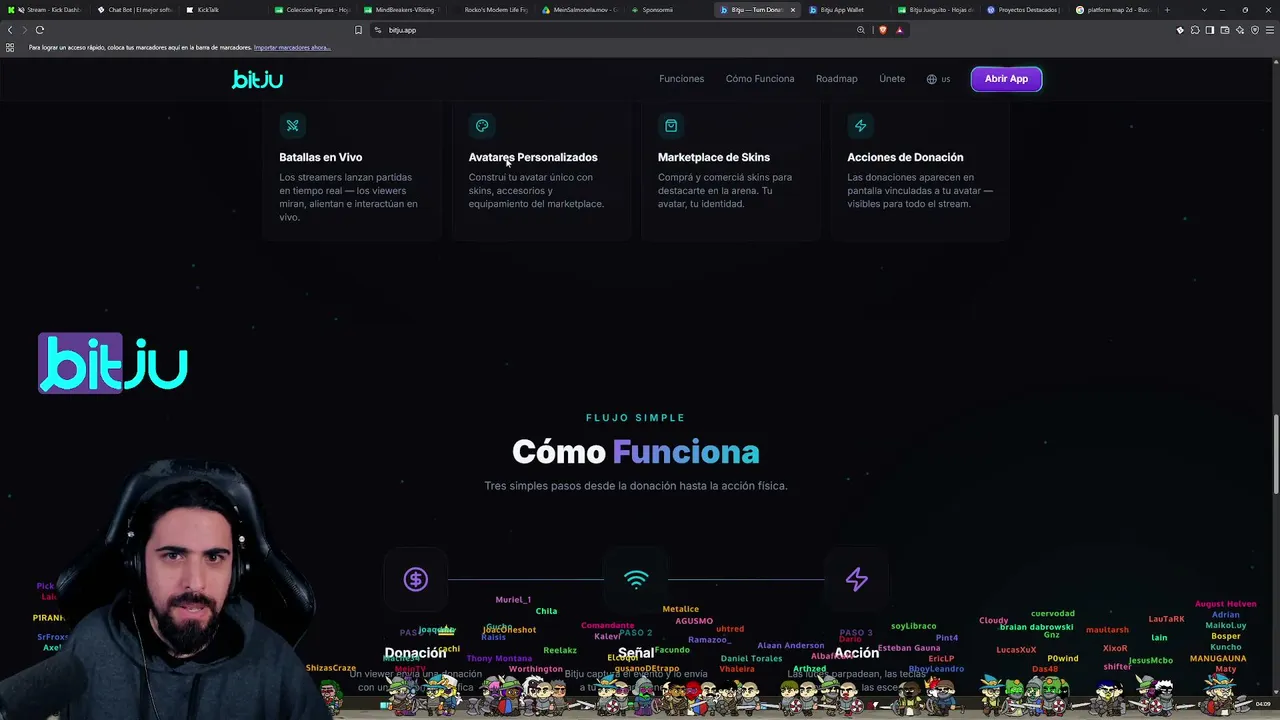Click the Abrir App button
The height and width of the screenshot is (720, 1280).
pos(1006,79)
